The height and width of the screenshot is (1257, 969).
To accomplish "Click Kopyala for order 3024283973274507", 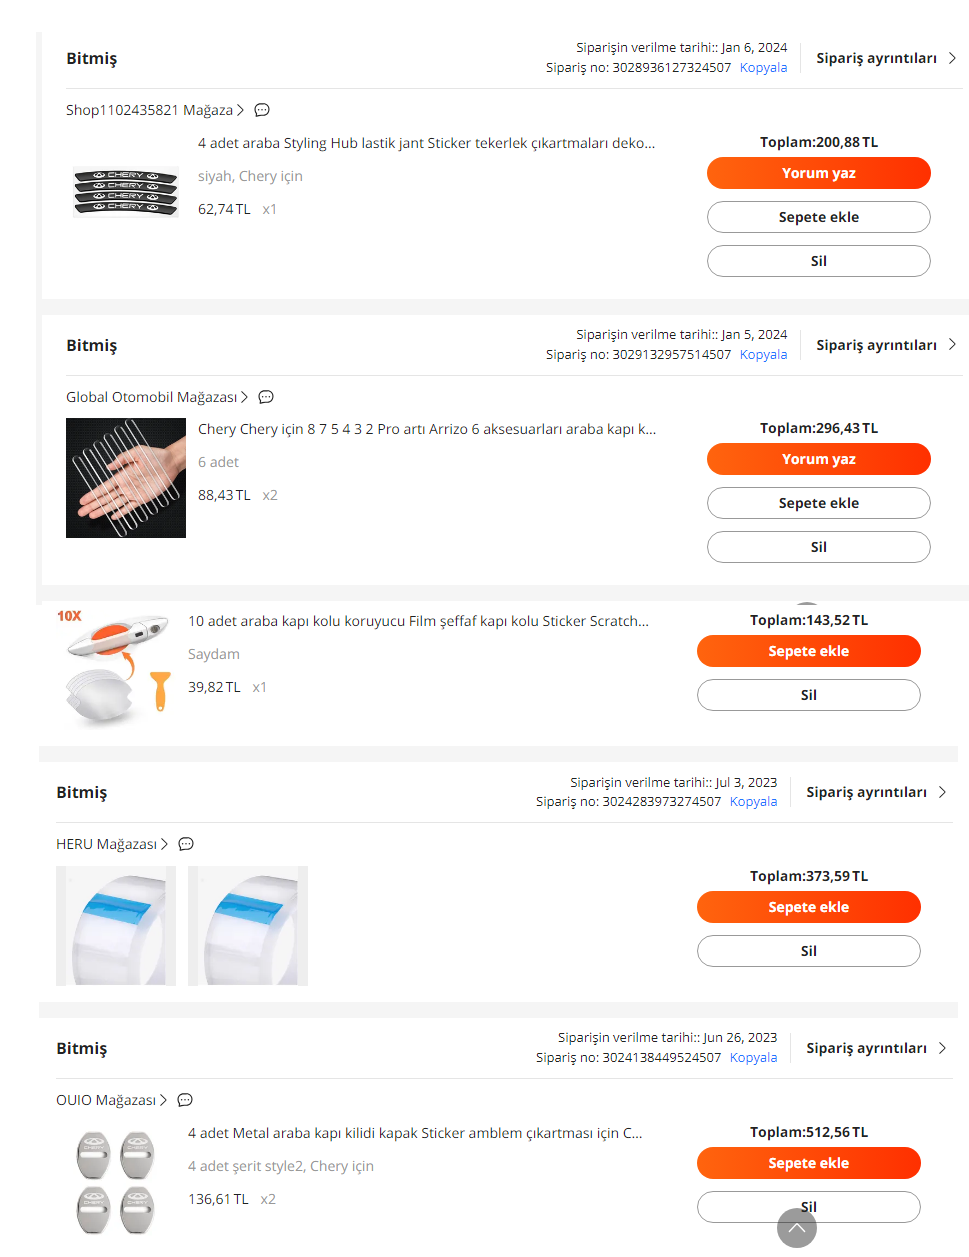I will tap(753, 802).
